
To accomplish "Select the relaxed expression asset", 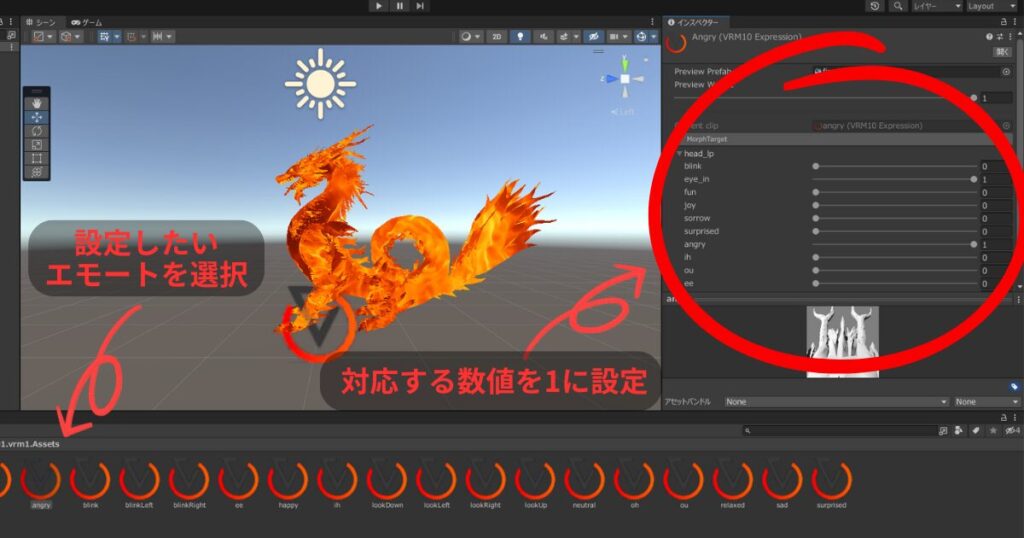I will 733,484.
